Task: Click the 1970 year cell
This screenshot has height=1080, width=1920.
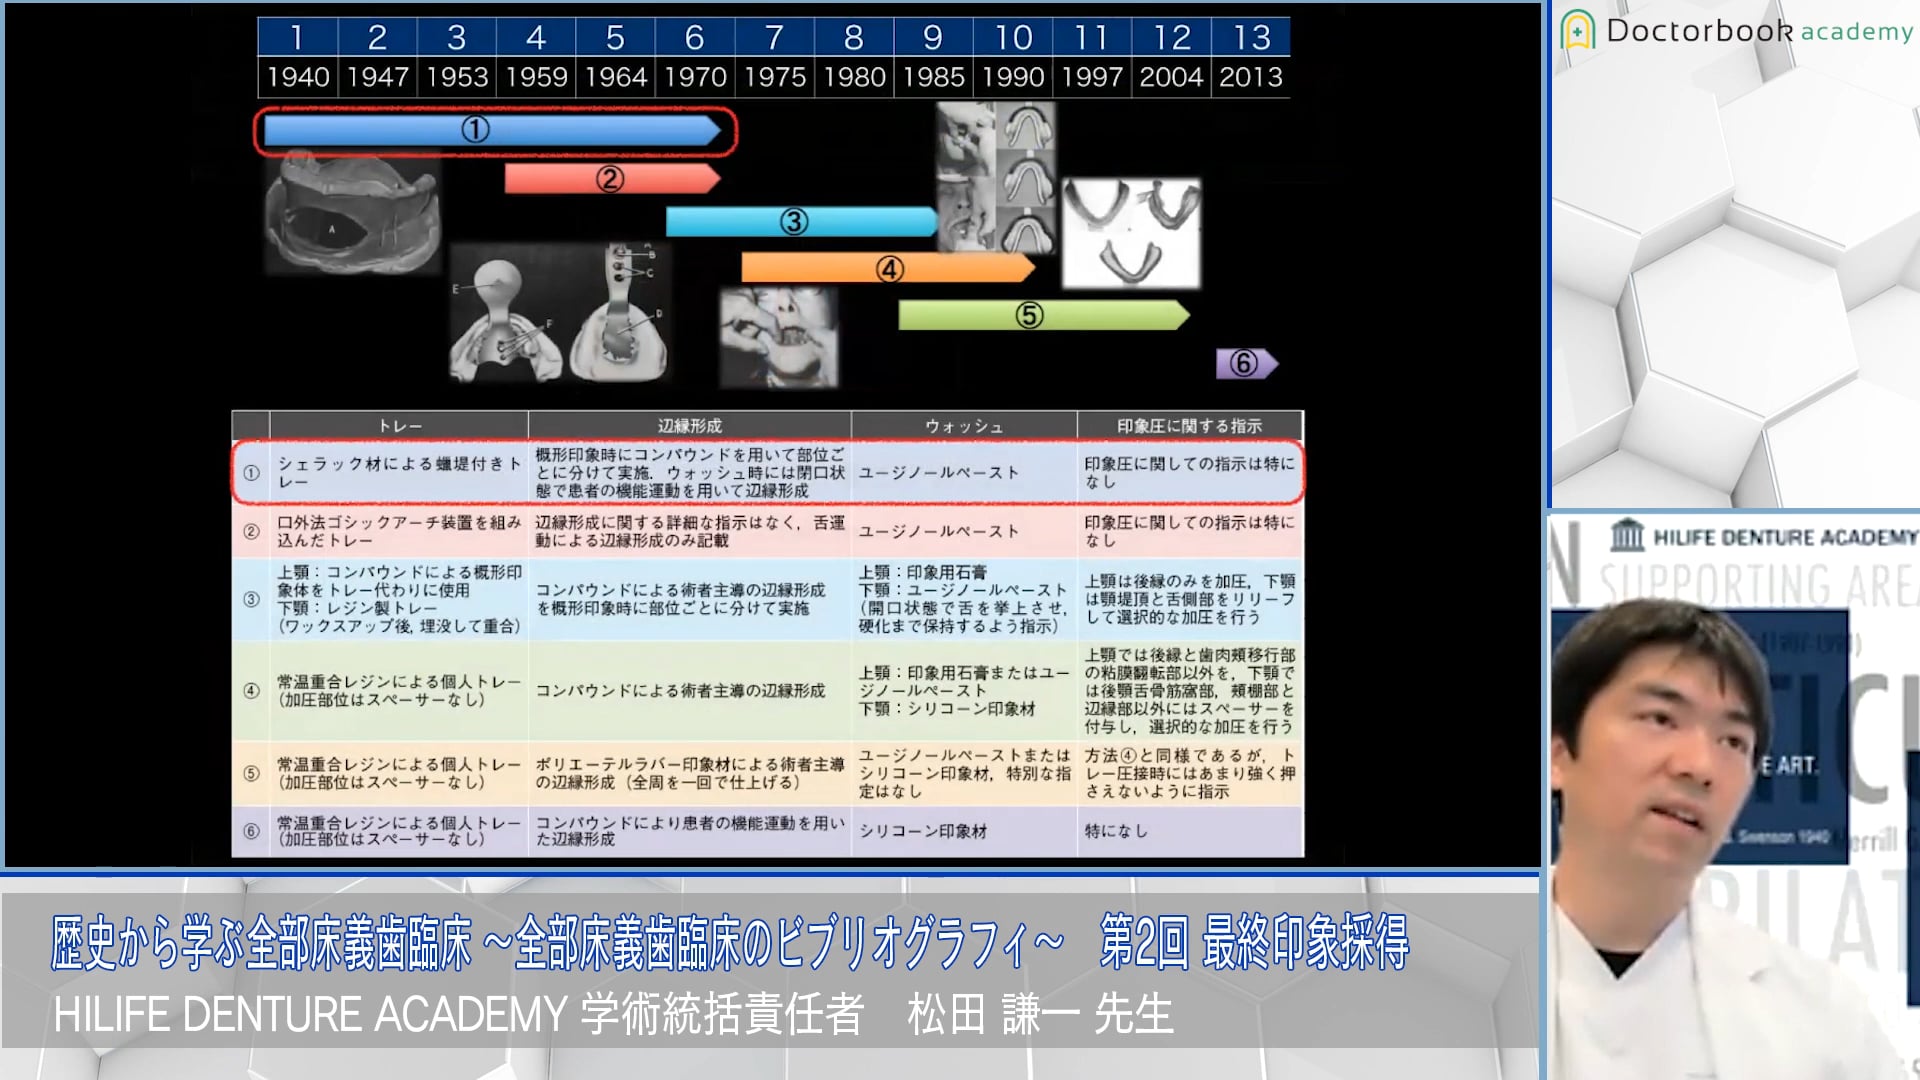Action: pos(695,77)
